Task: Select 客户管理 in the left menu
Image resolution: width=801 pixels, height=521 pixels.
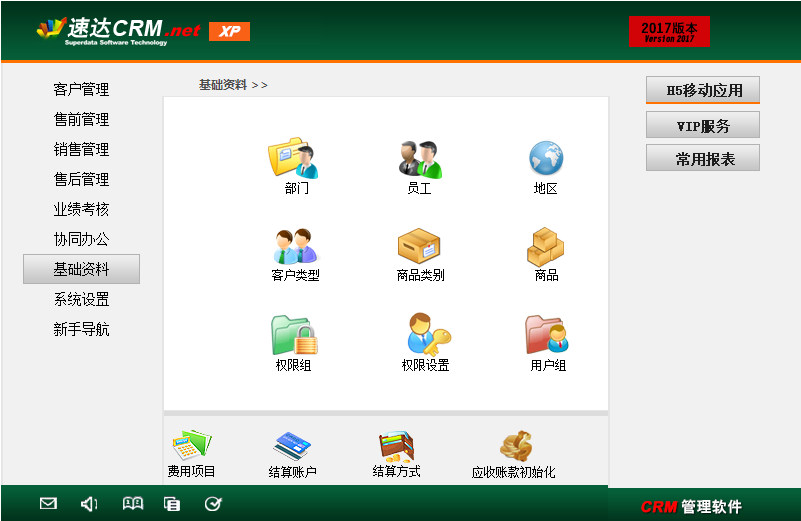Action: [81, 89]
